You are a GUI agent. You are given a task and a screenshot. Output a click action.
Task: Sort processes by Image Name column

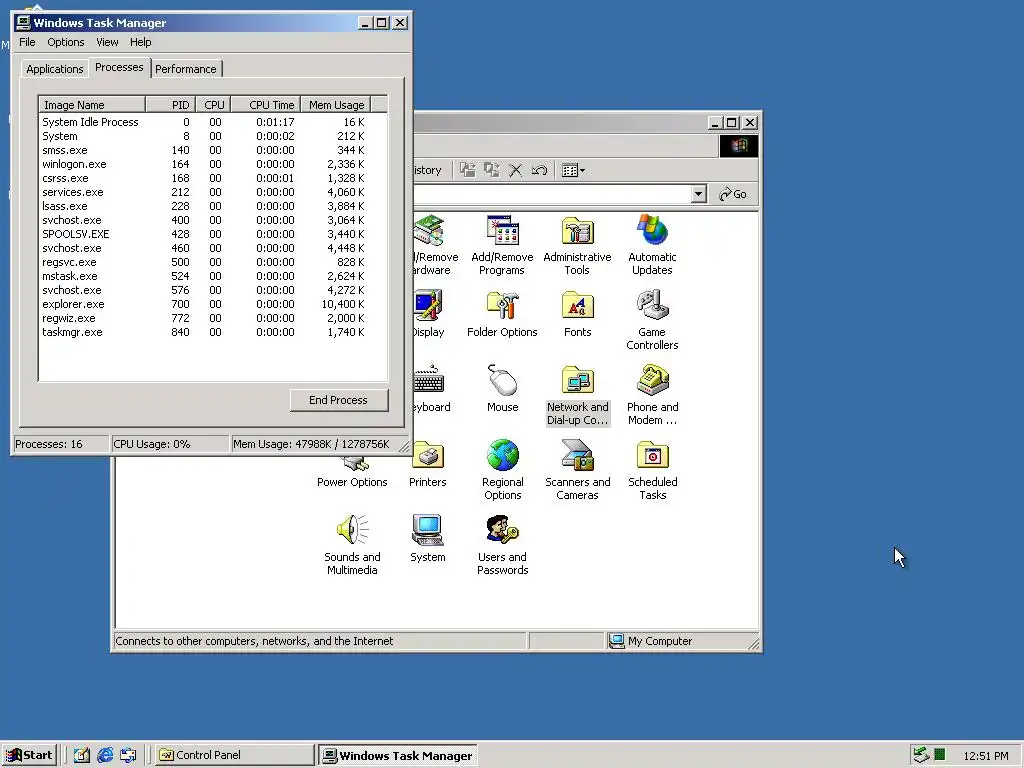[x=91, y=104]
